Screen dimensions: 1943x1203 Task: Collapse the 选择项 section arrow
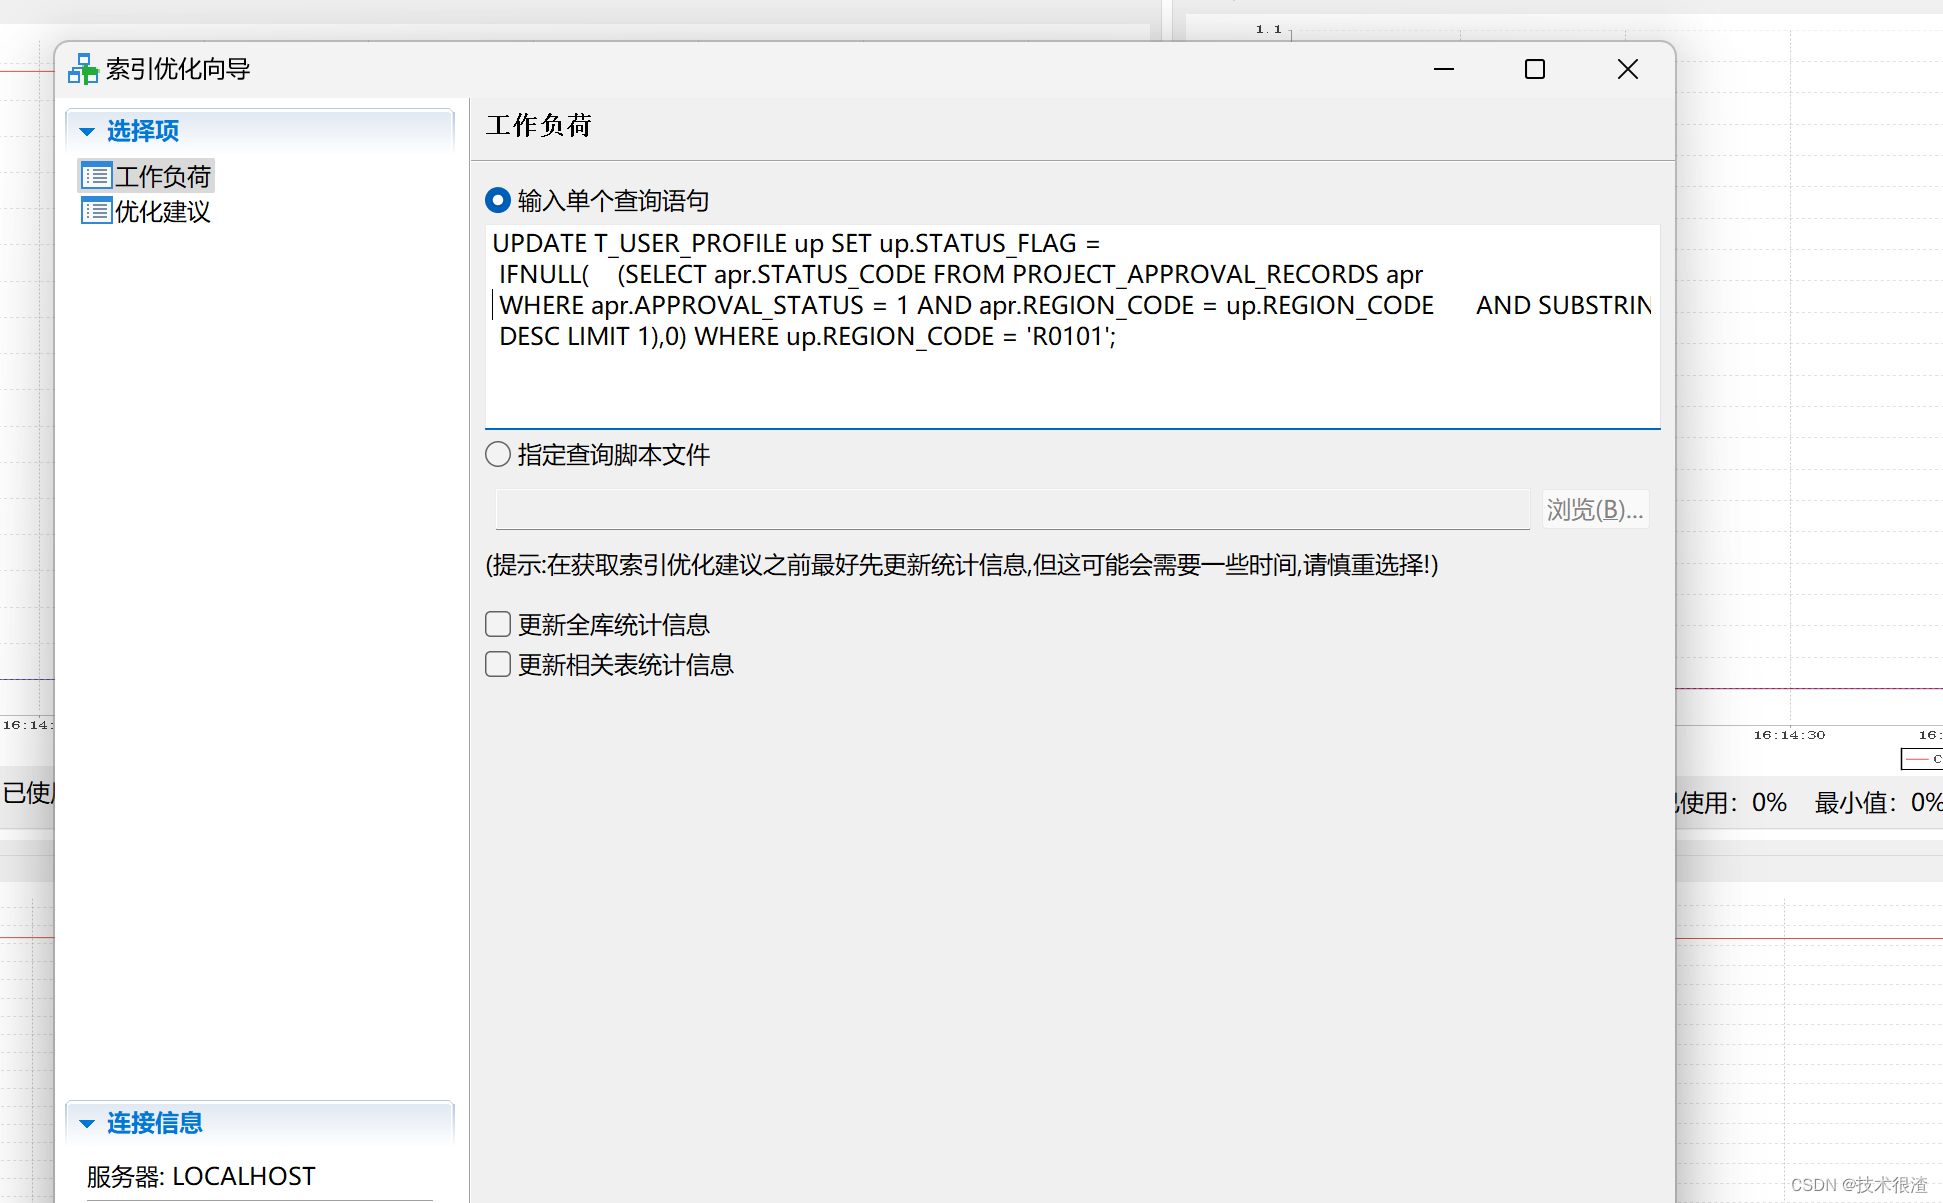(87, 131)
